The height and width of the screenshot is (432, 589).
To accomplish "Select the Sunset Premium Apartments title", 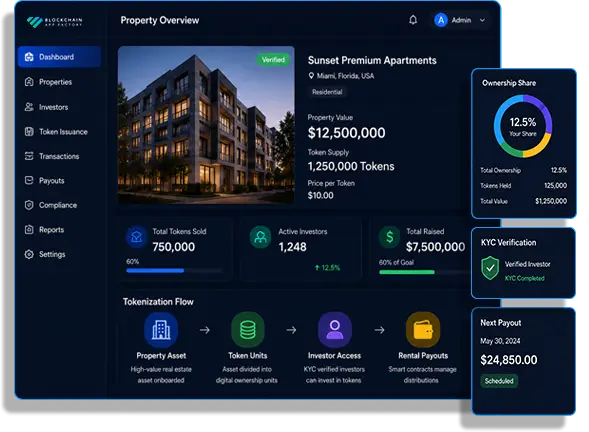I will (372, 60).
